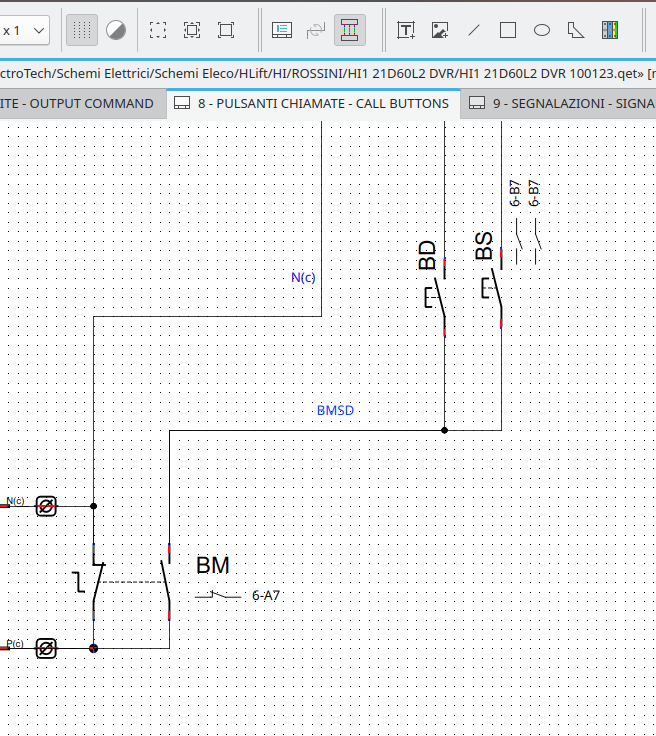656x736 pixels.
Task: Click the terminal strip icon
Action: [x=610, y=30]
